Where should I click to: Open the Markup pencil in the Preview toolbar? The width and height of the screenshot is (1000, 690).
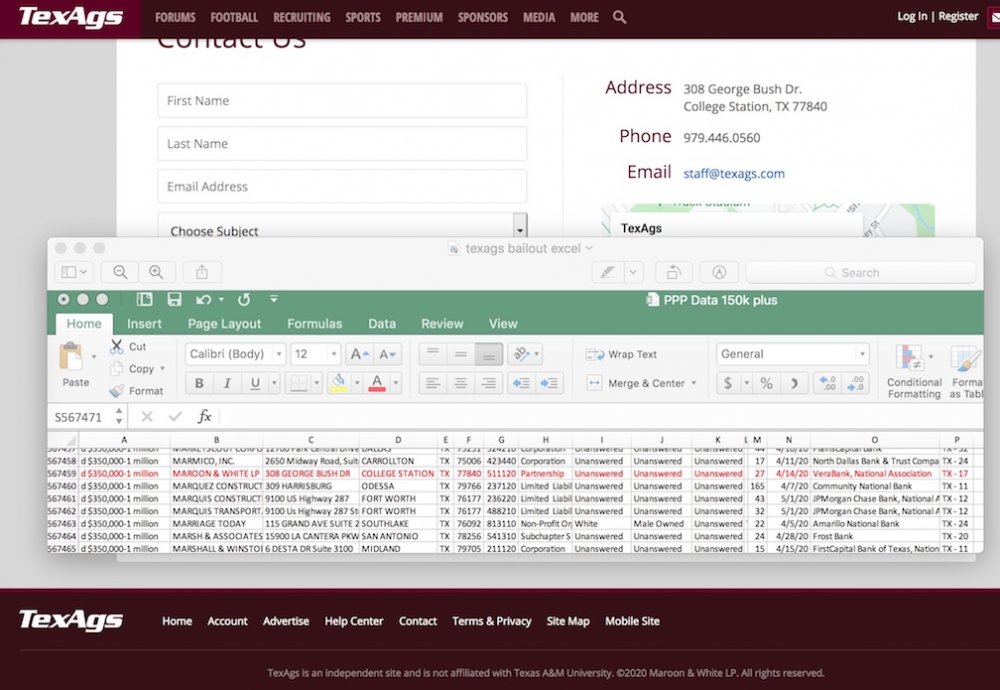coord(608,272)
